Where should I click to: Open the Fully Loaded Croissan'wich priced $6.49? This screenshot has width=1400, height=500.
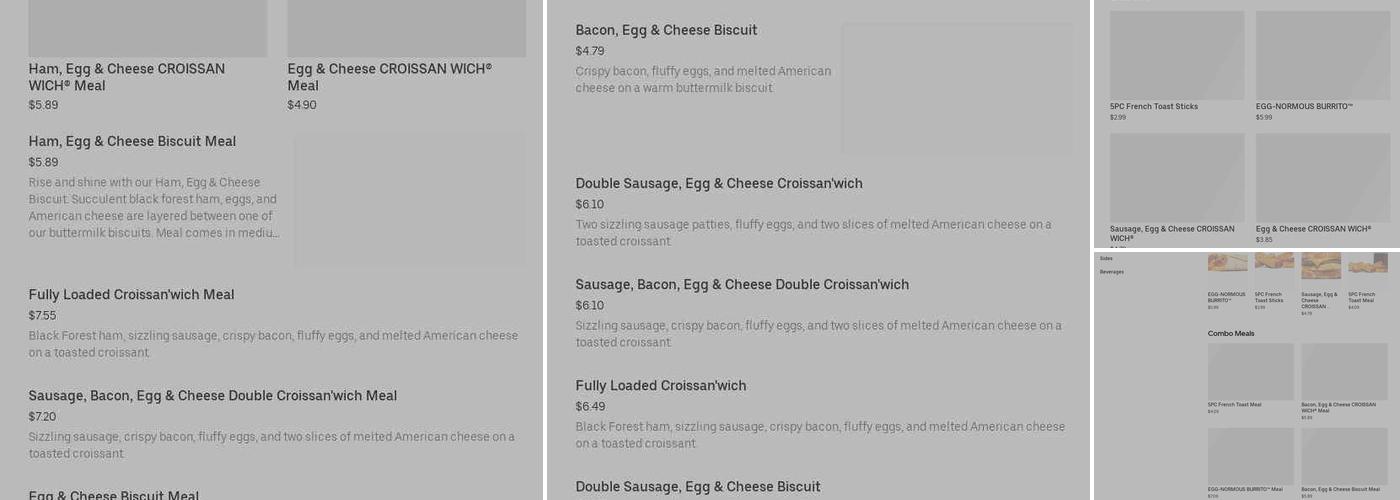pos(660,386)
